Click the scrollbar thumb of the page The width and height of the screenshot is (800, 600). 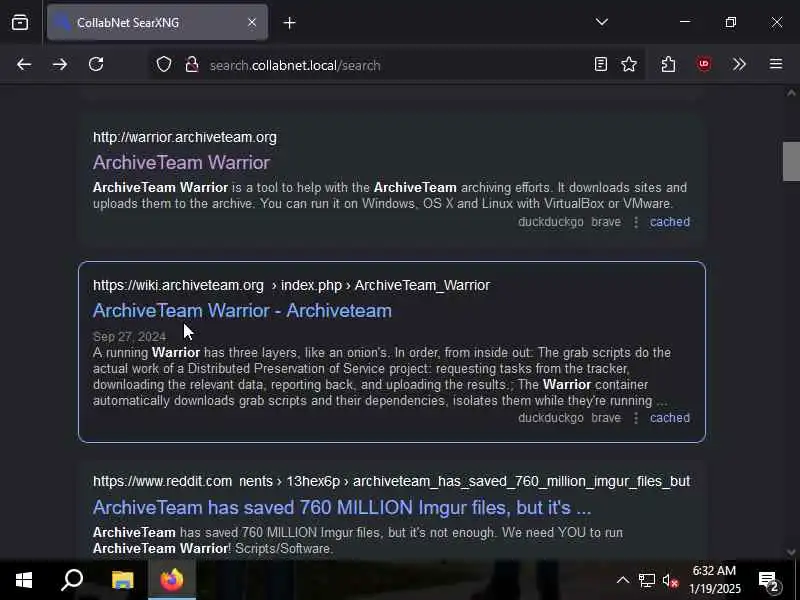click(791, 161)
